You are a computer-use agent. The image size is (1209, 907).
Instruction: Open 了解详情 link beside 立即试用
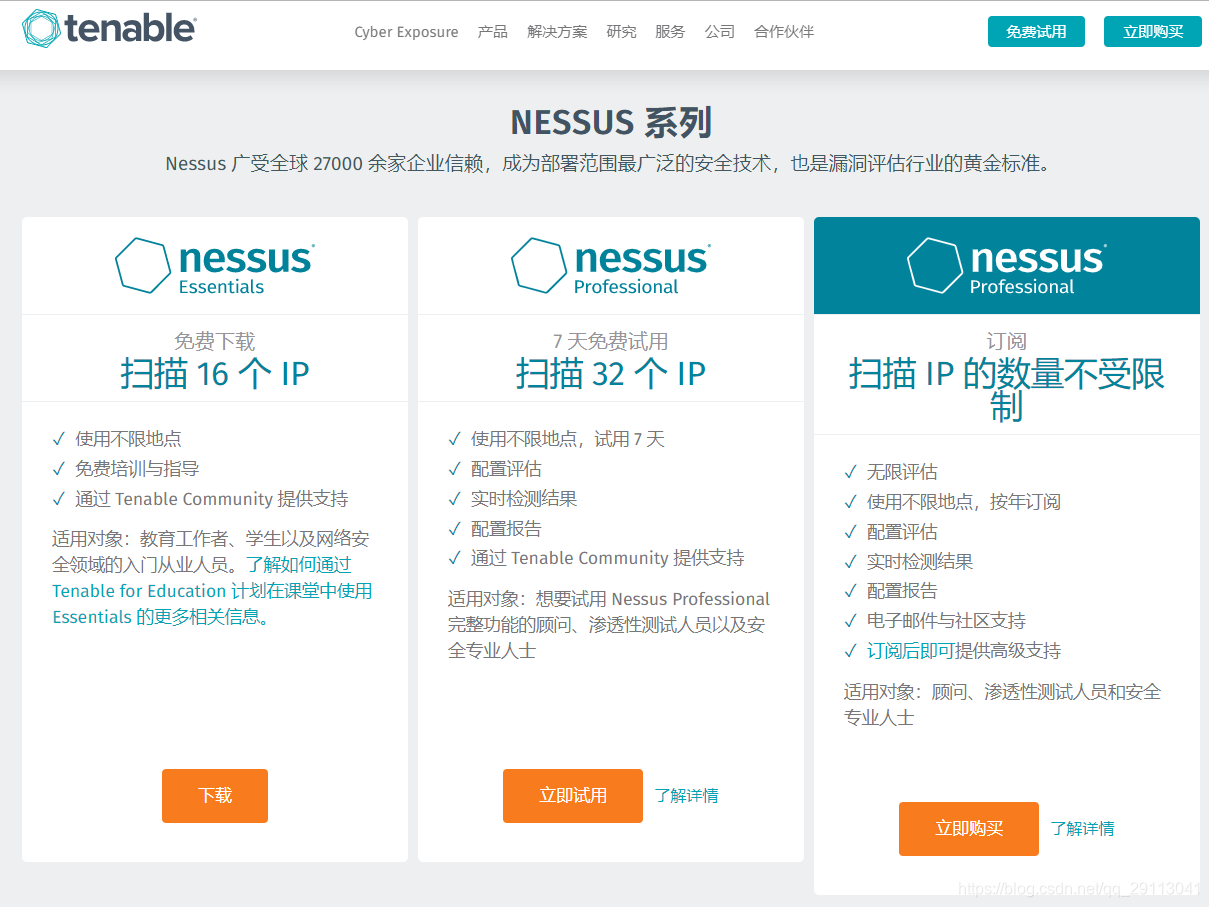click(686, 796)
